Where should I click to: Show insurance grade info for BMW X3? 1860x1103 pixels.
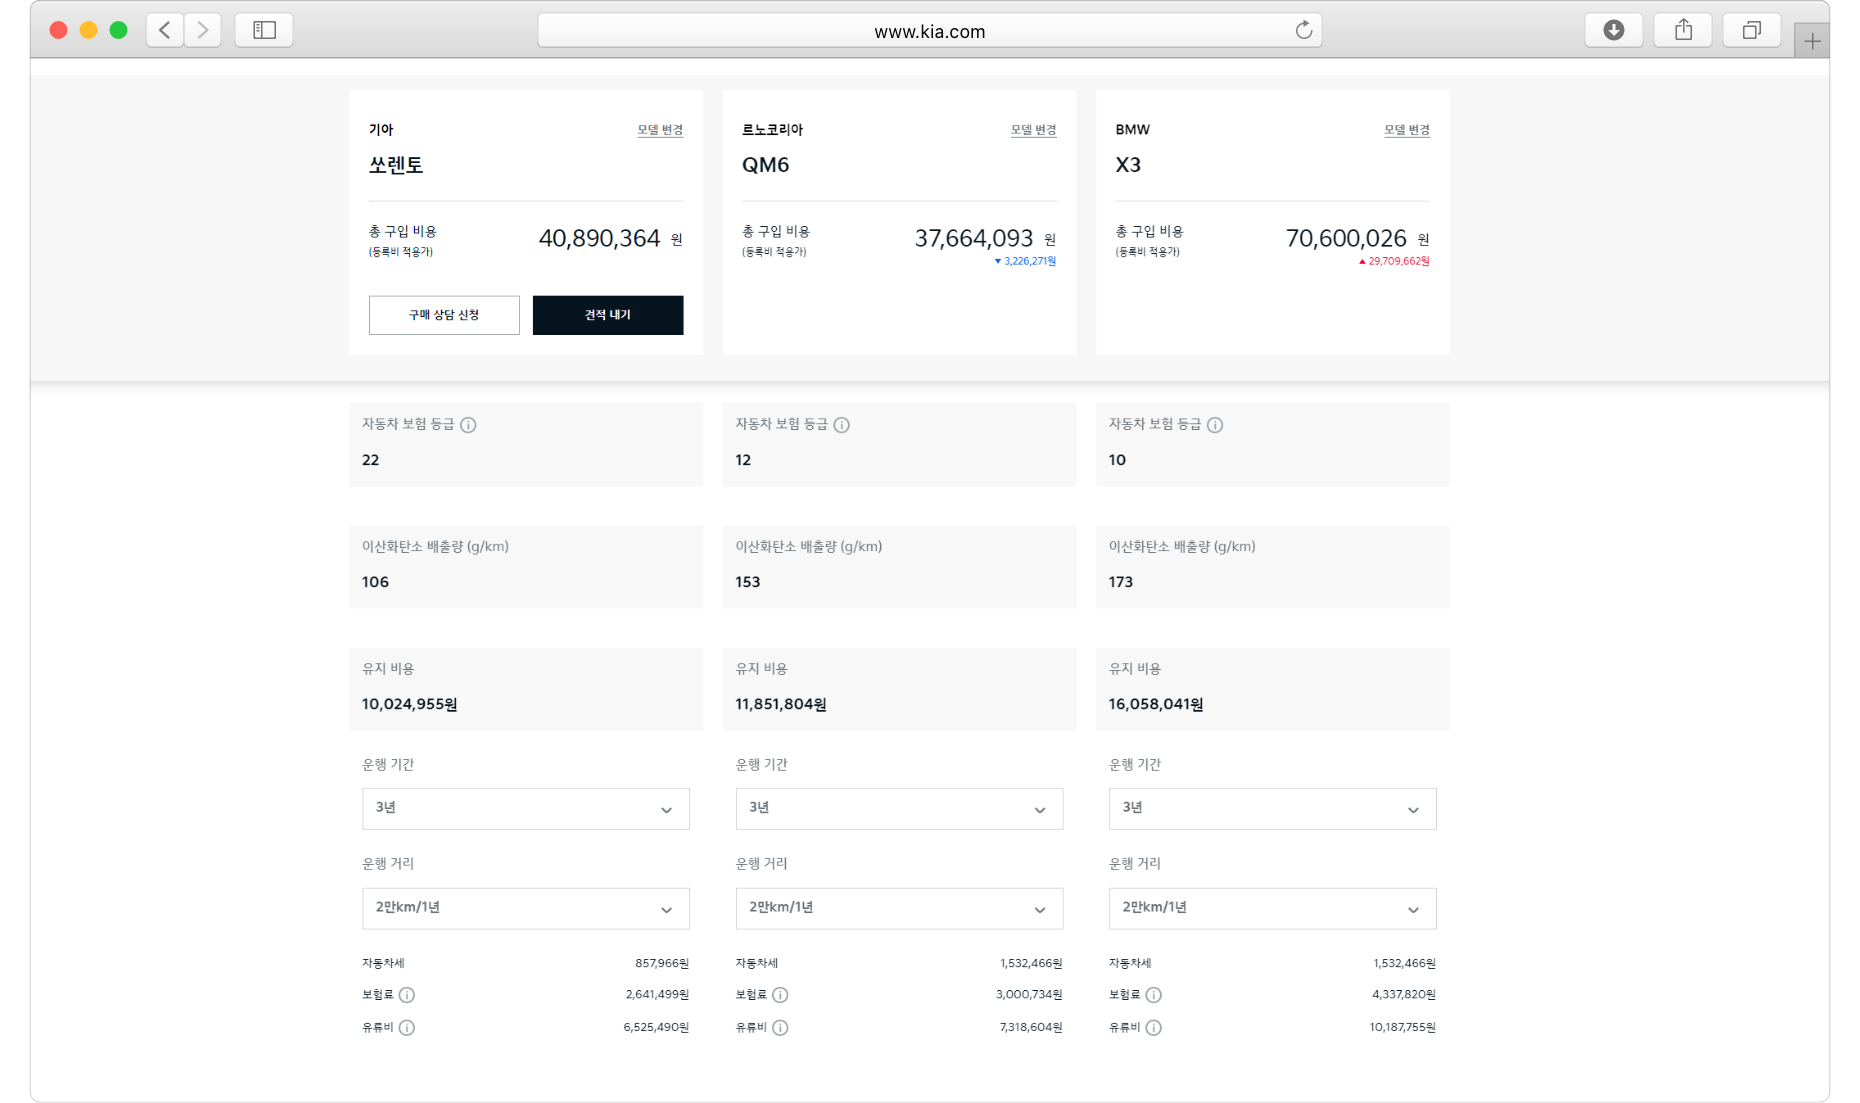(x=1215, y=425)
